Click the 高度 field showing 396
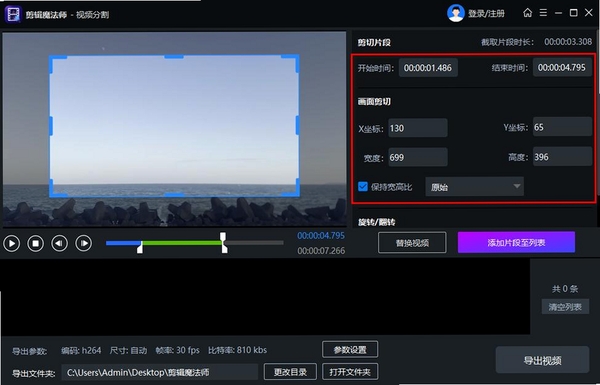Viewport: 600px width, 385px height. [x=562, y=157]
